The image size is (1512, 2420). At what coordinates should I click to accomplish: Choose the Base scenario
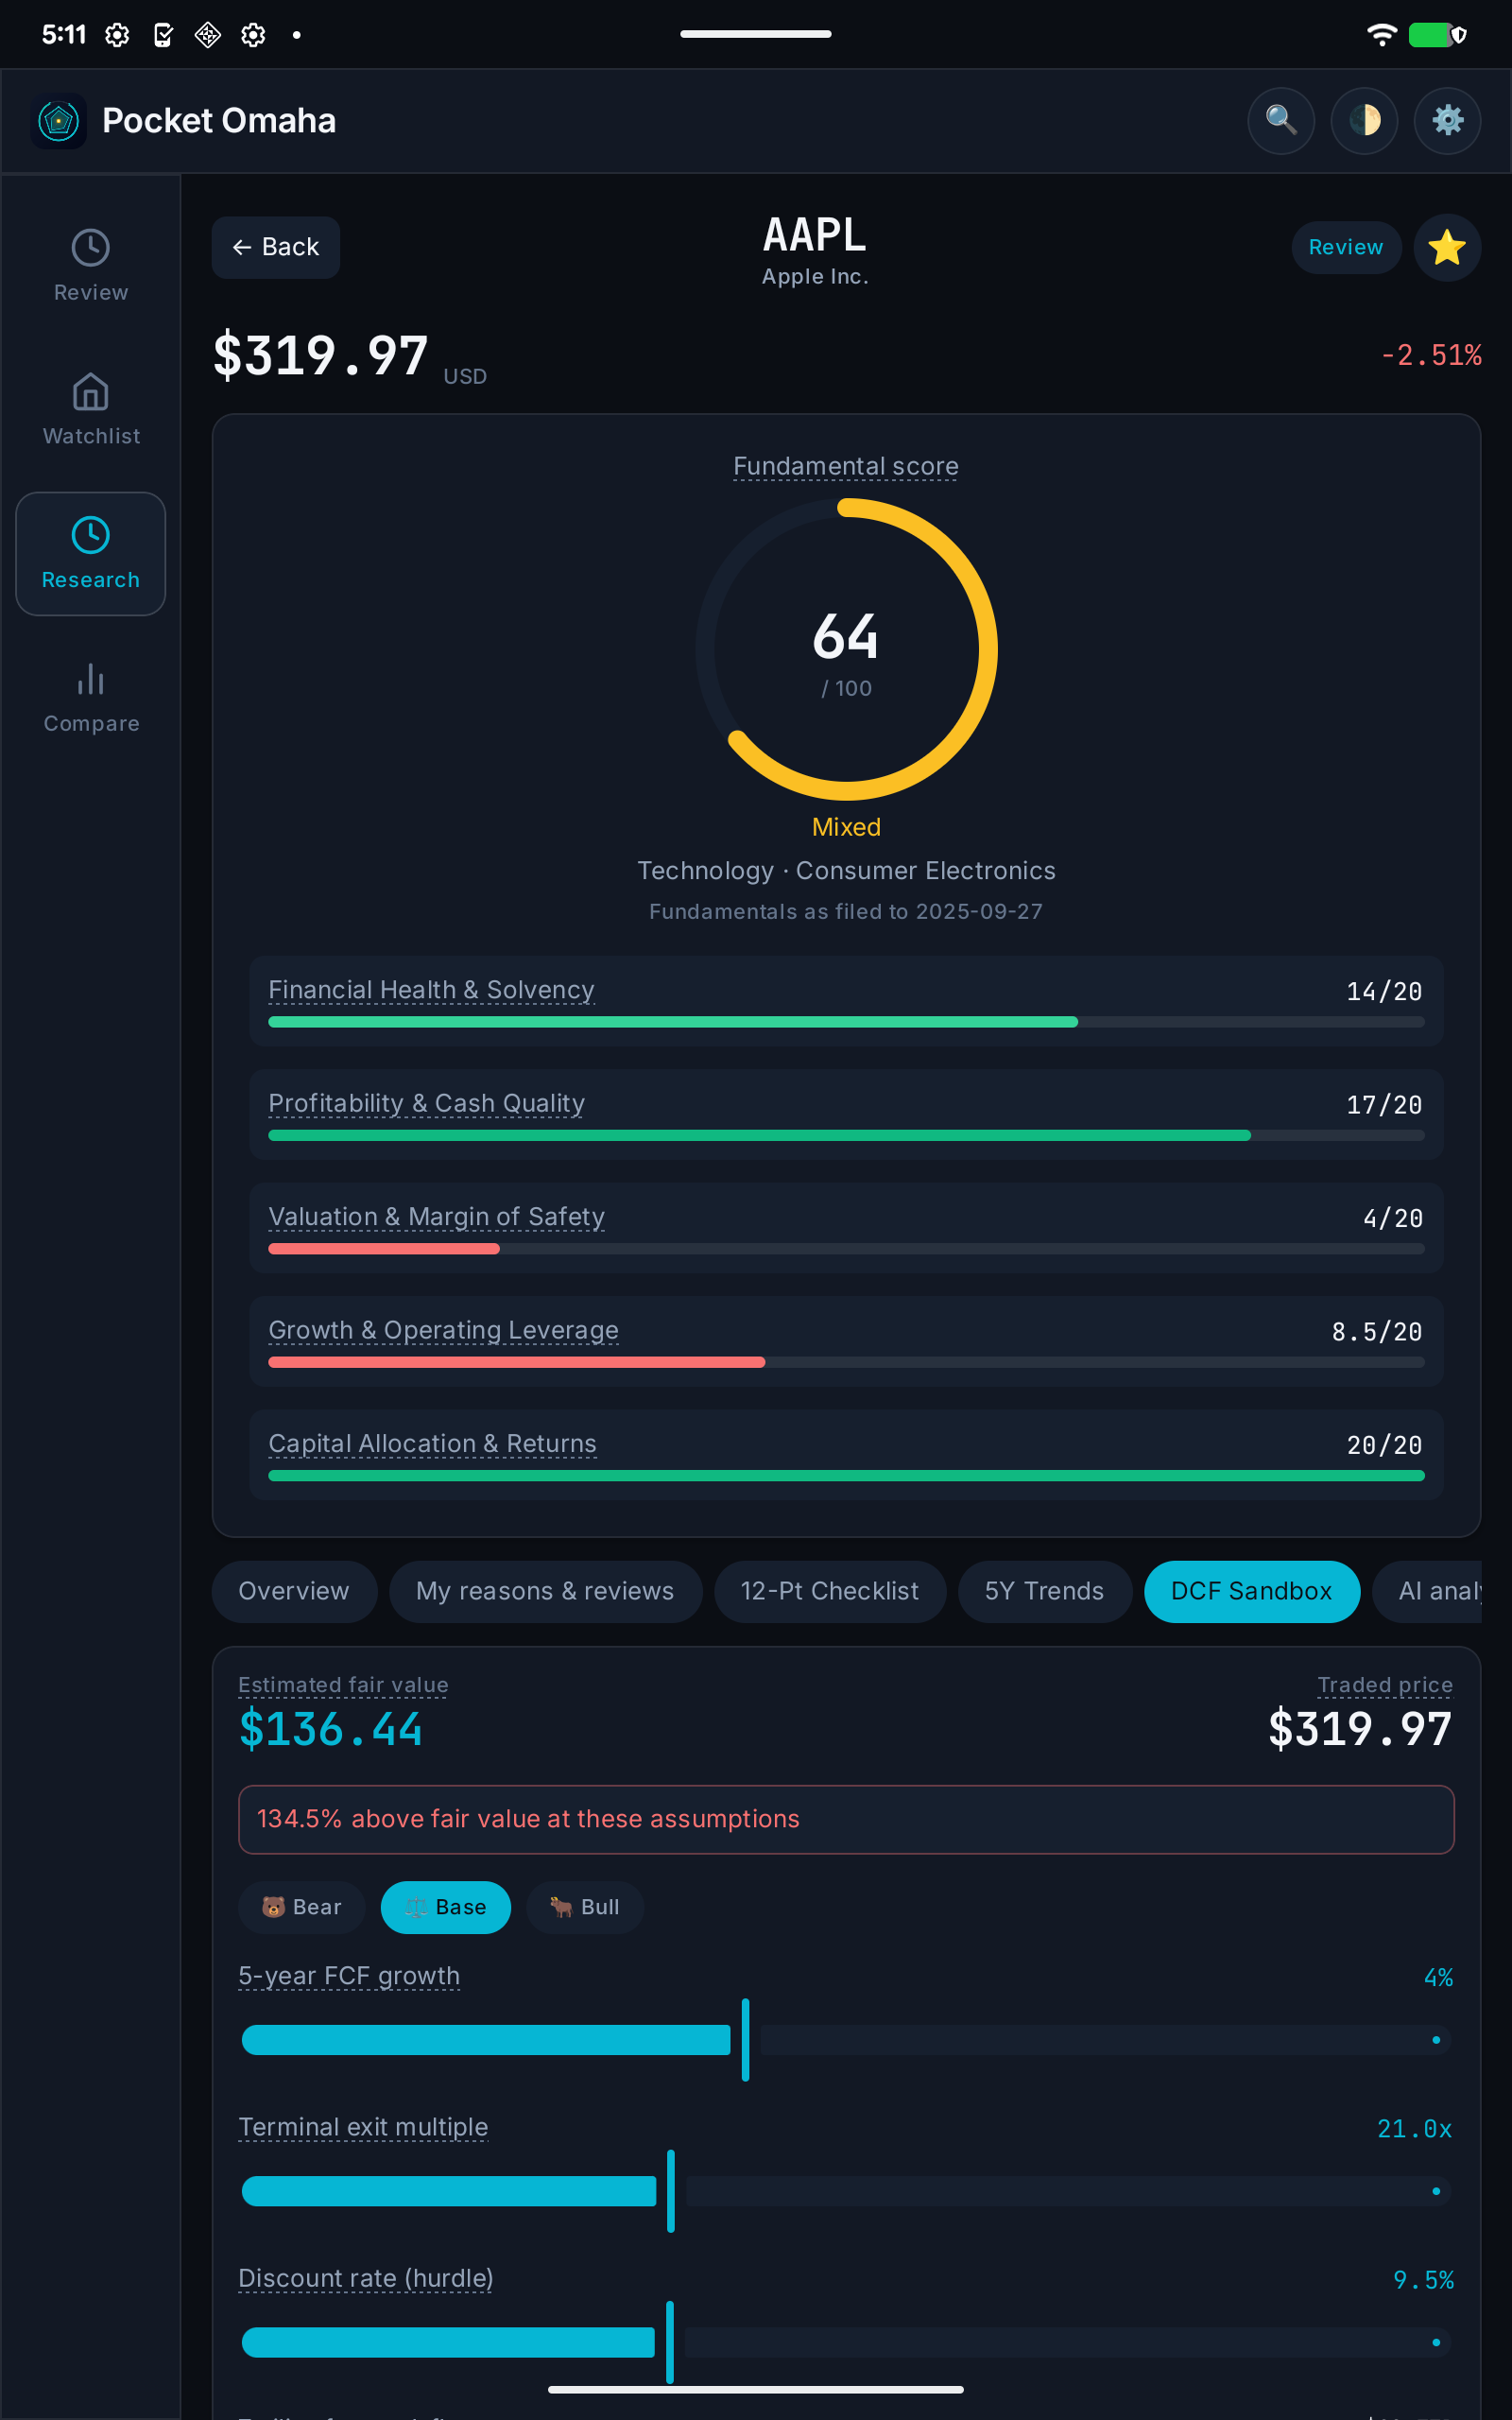click(445, 1907)
